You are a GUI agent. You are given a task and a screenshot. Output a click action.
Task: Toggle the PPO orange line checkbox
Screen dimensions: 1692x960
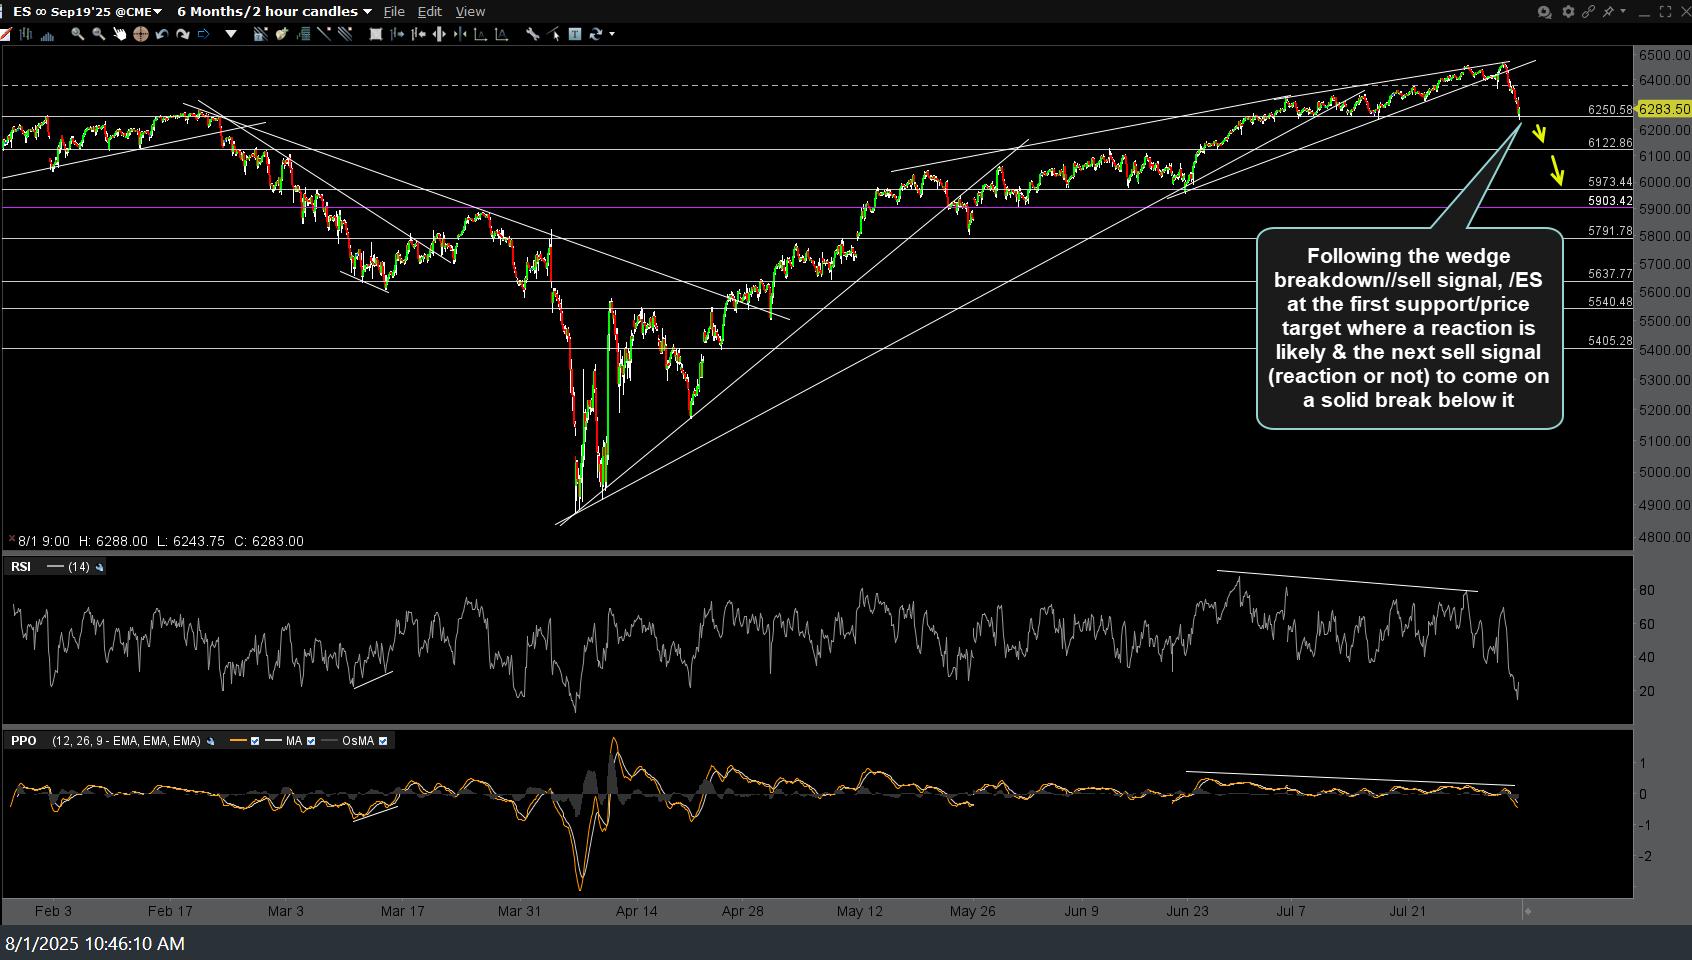pos(255,741)
